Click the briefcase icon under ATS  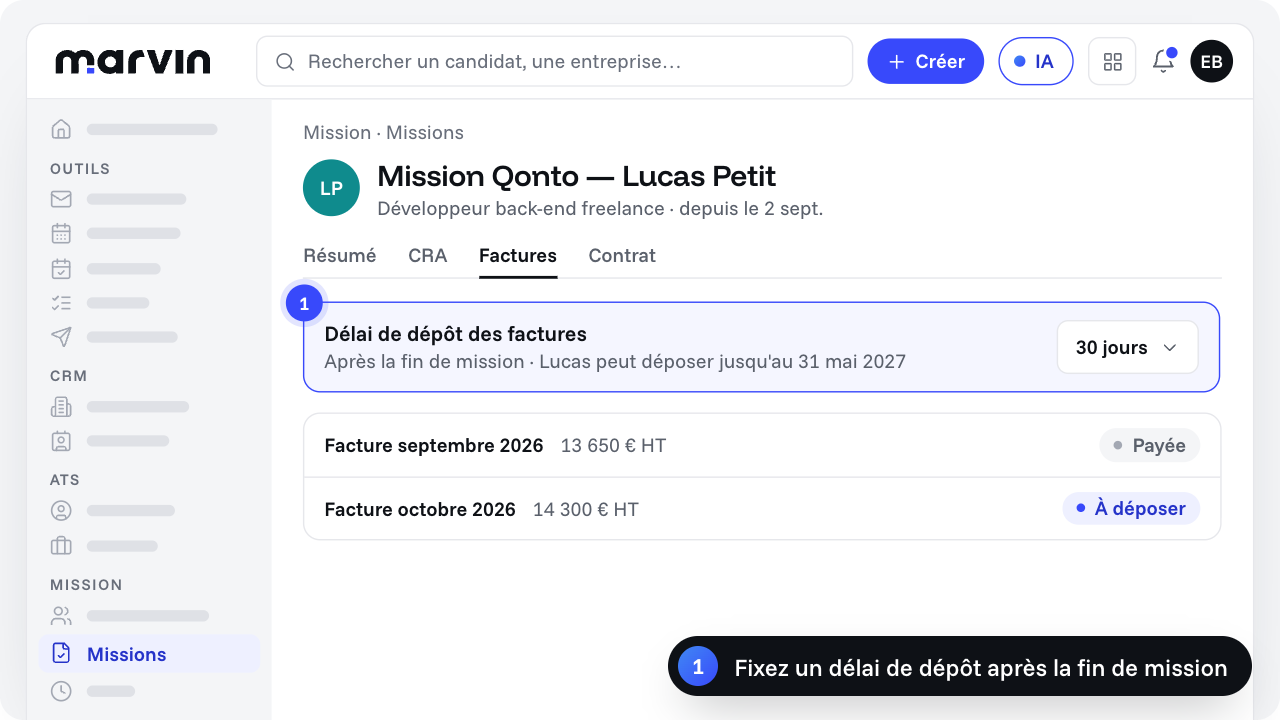61,546
